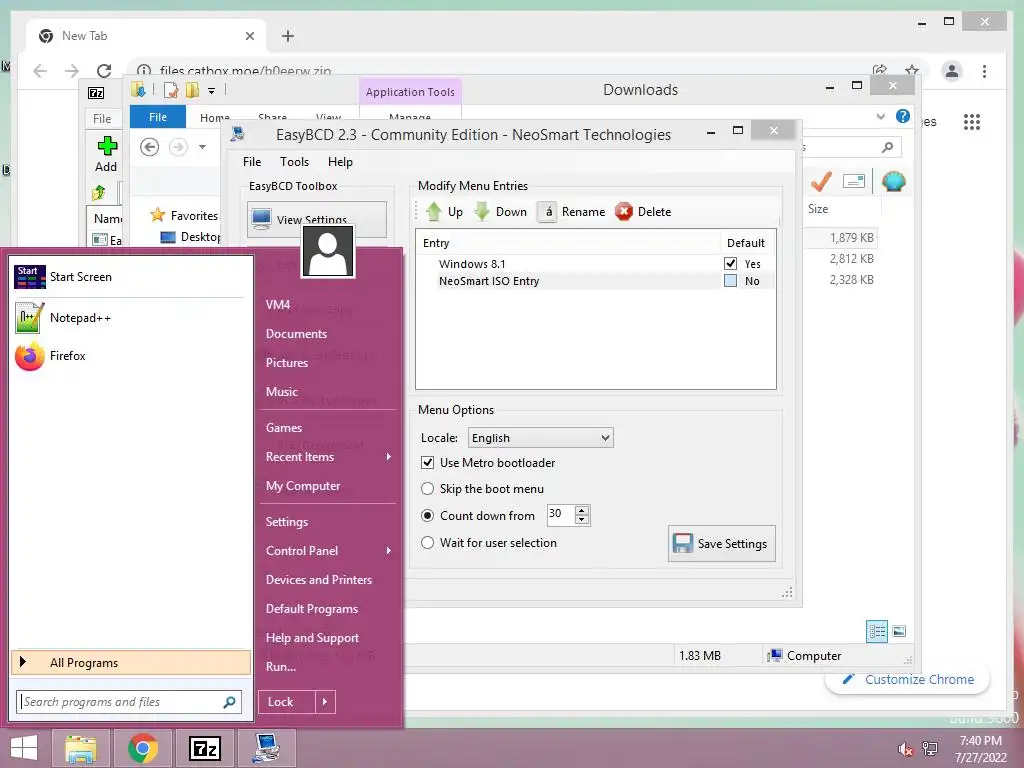Click the Chrome reload page icon
1024x768 pixels.
(104, 71)
